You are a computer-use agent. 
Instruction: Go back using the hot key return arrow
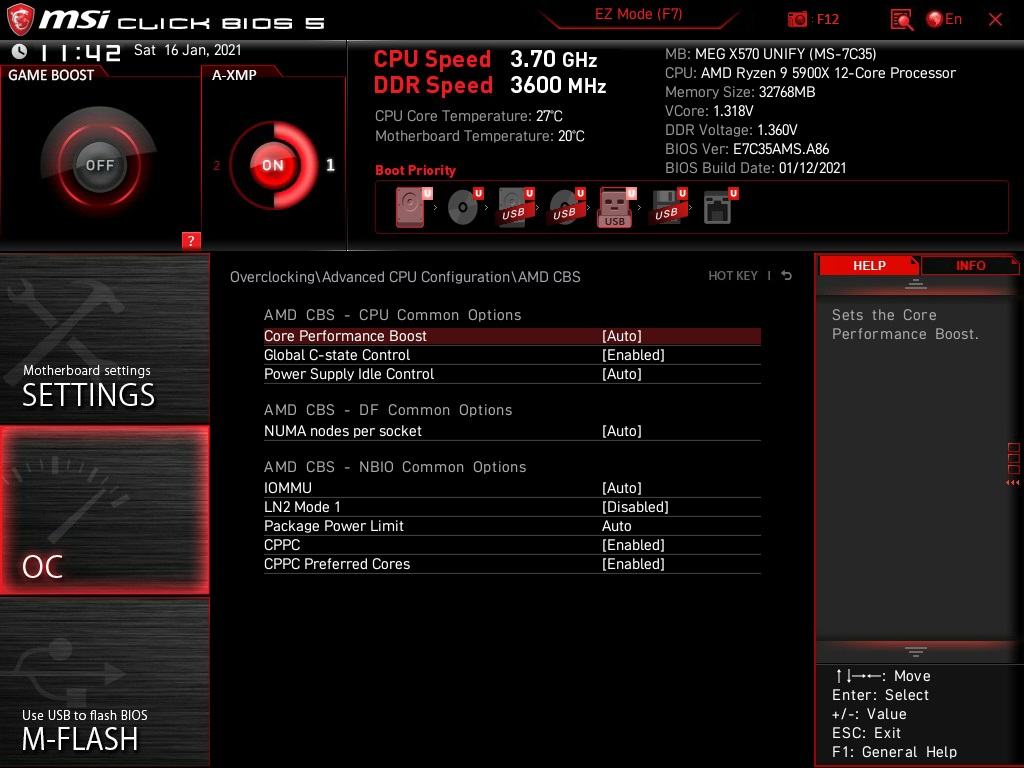point(786,276)
